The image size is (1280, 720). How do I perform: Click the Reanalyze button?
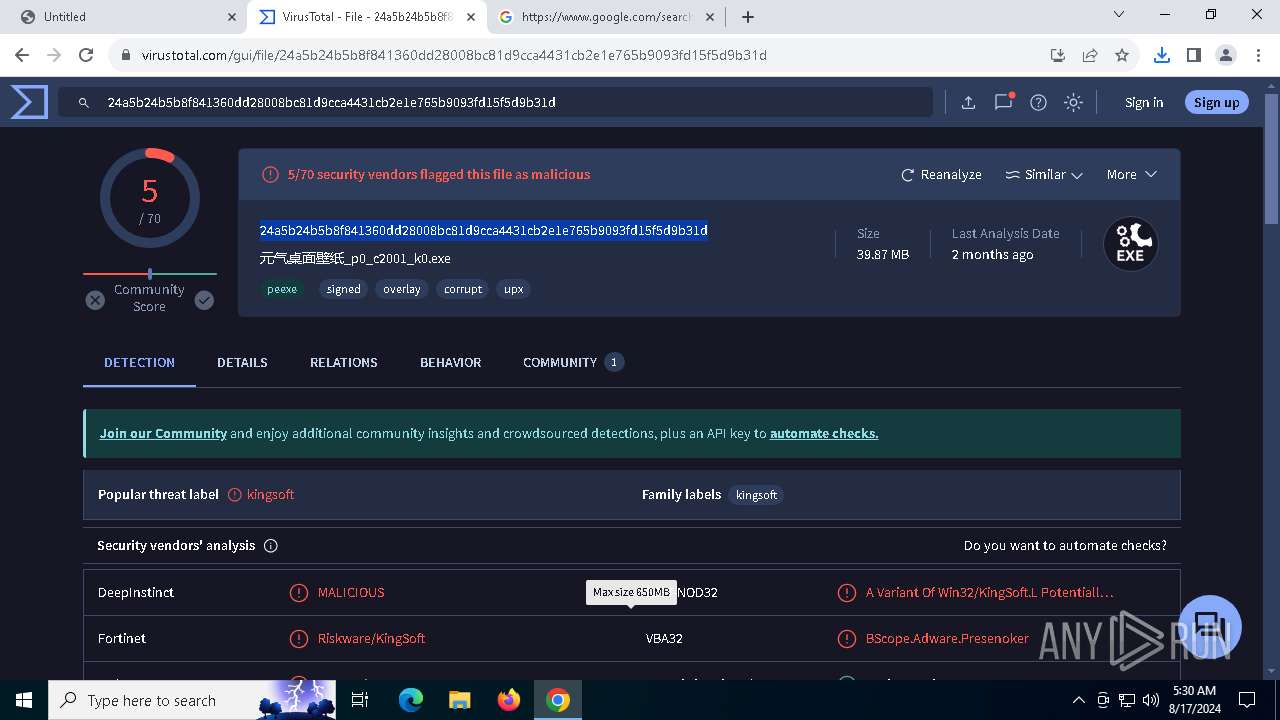941,174
